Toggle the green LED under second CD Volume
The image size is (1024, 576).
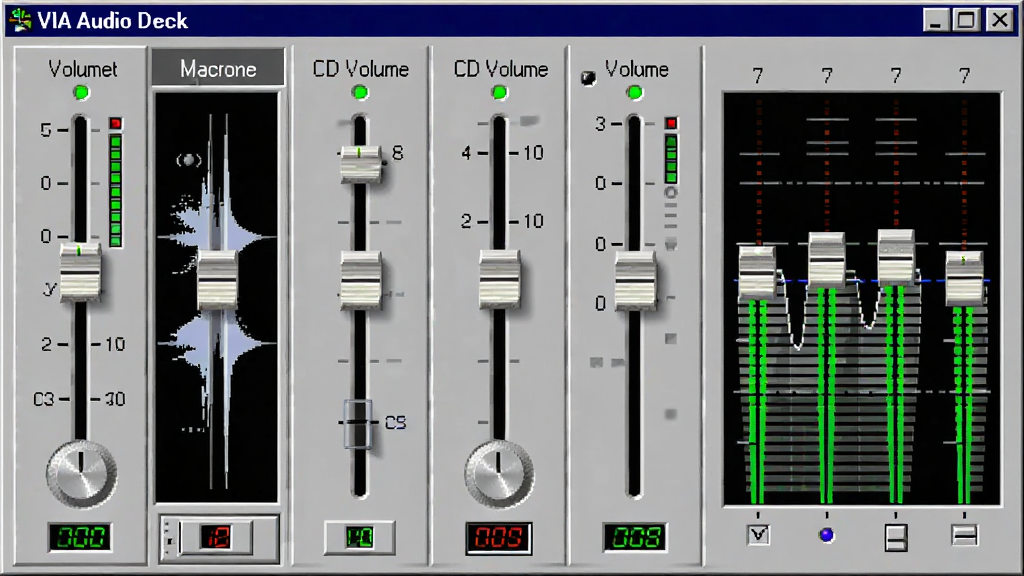point(500,93)
